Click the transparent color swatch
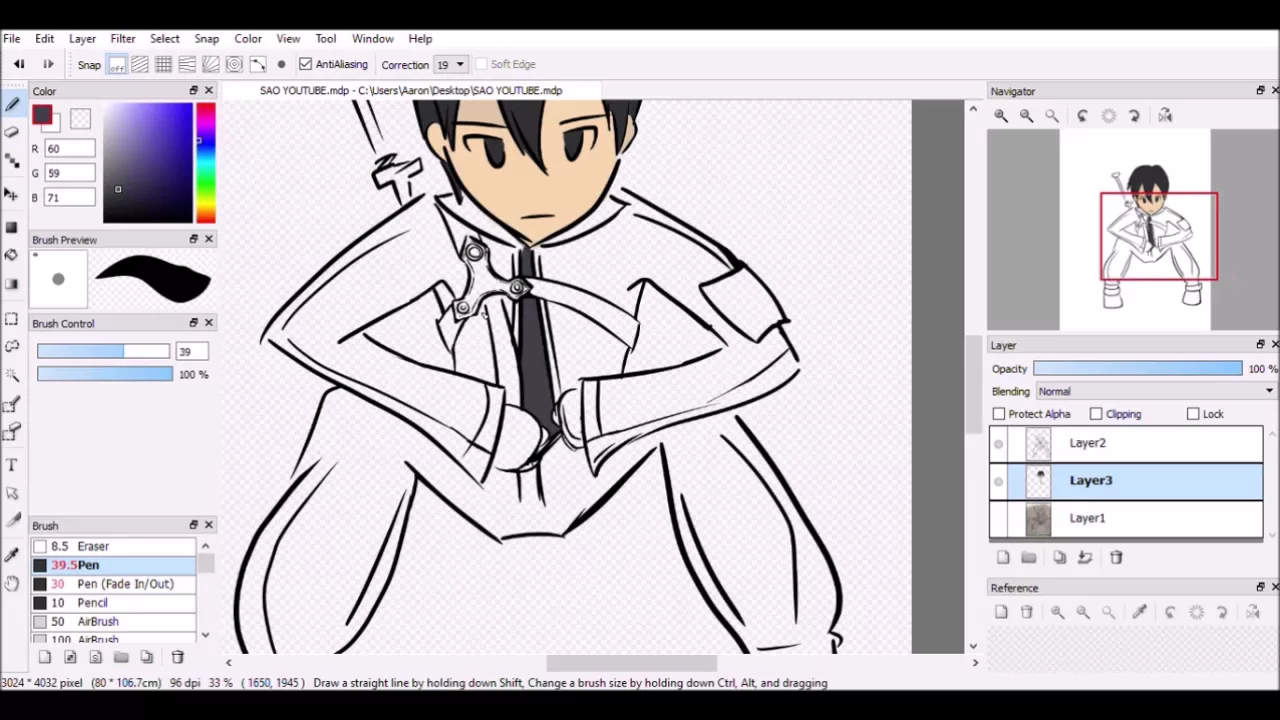Image resolution: width=1280 pixels, height=720 pixels. tap(80, 118)
